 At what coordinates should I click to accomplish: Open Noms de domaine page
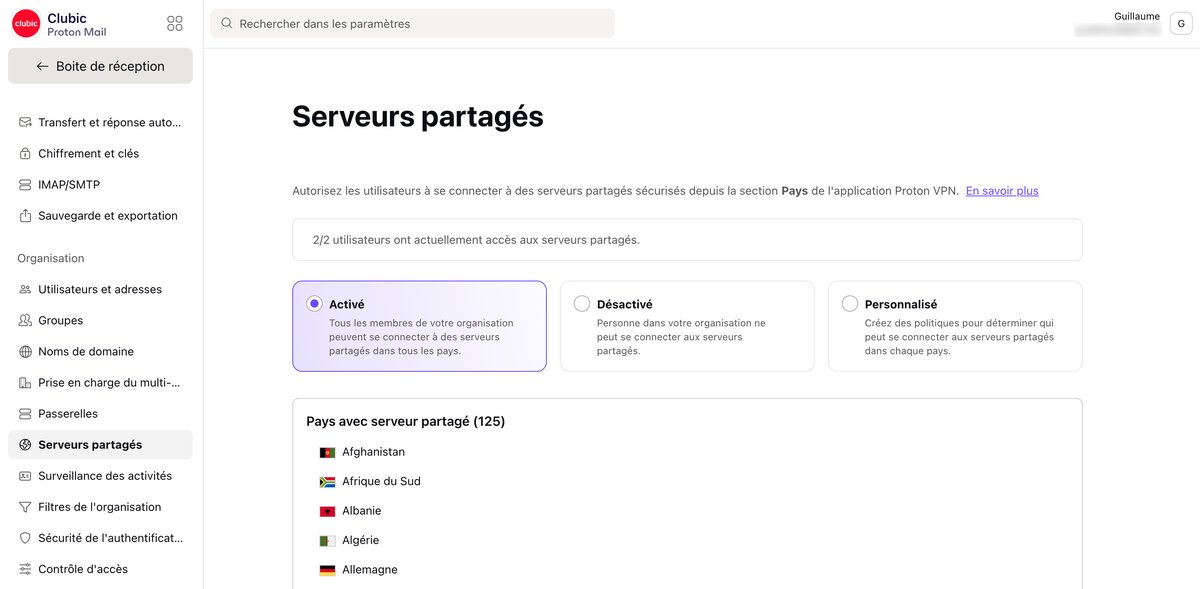click(100, 351)
